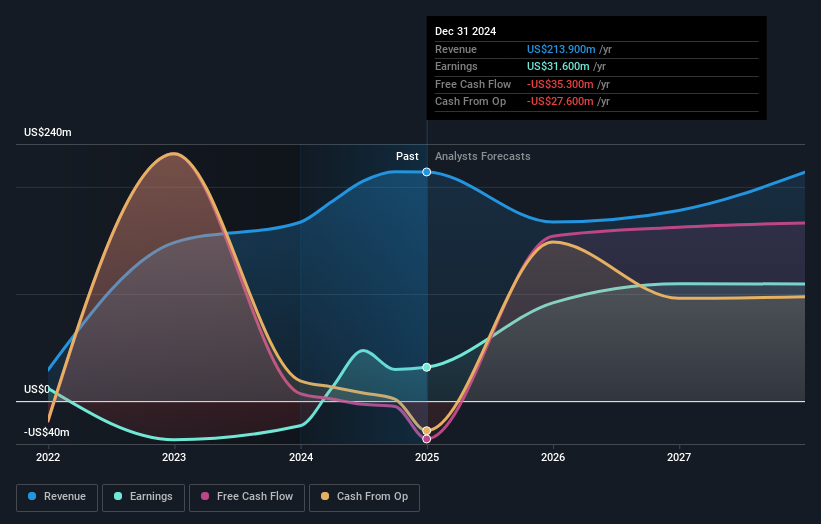
Task: Click the -US$40m y-axis label
Action: pyautogui.click(x=47, y=432)
